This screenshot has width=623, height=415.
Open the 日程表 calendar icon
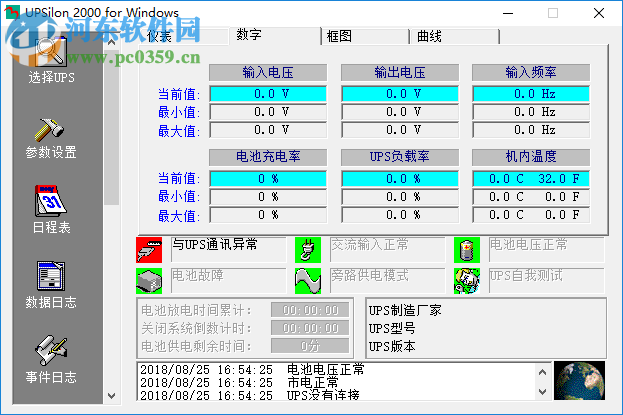[50, 201]
